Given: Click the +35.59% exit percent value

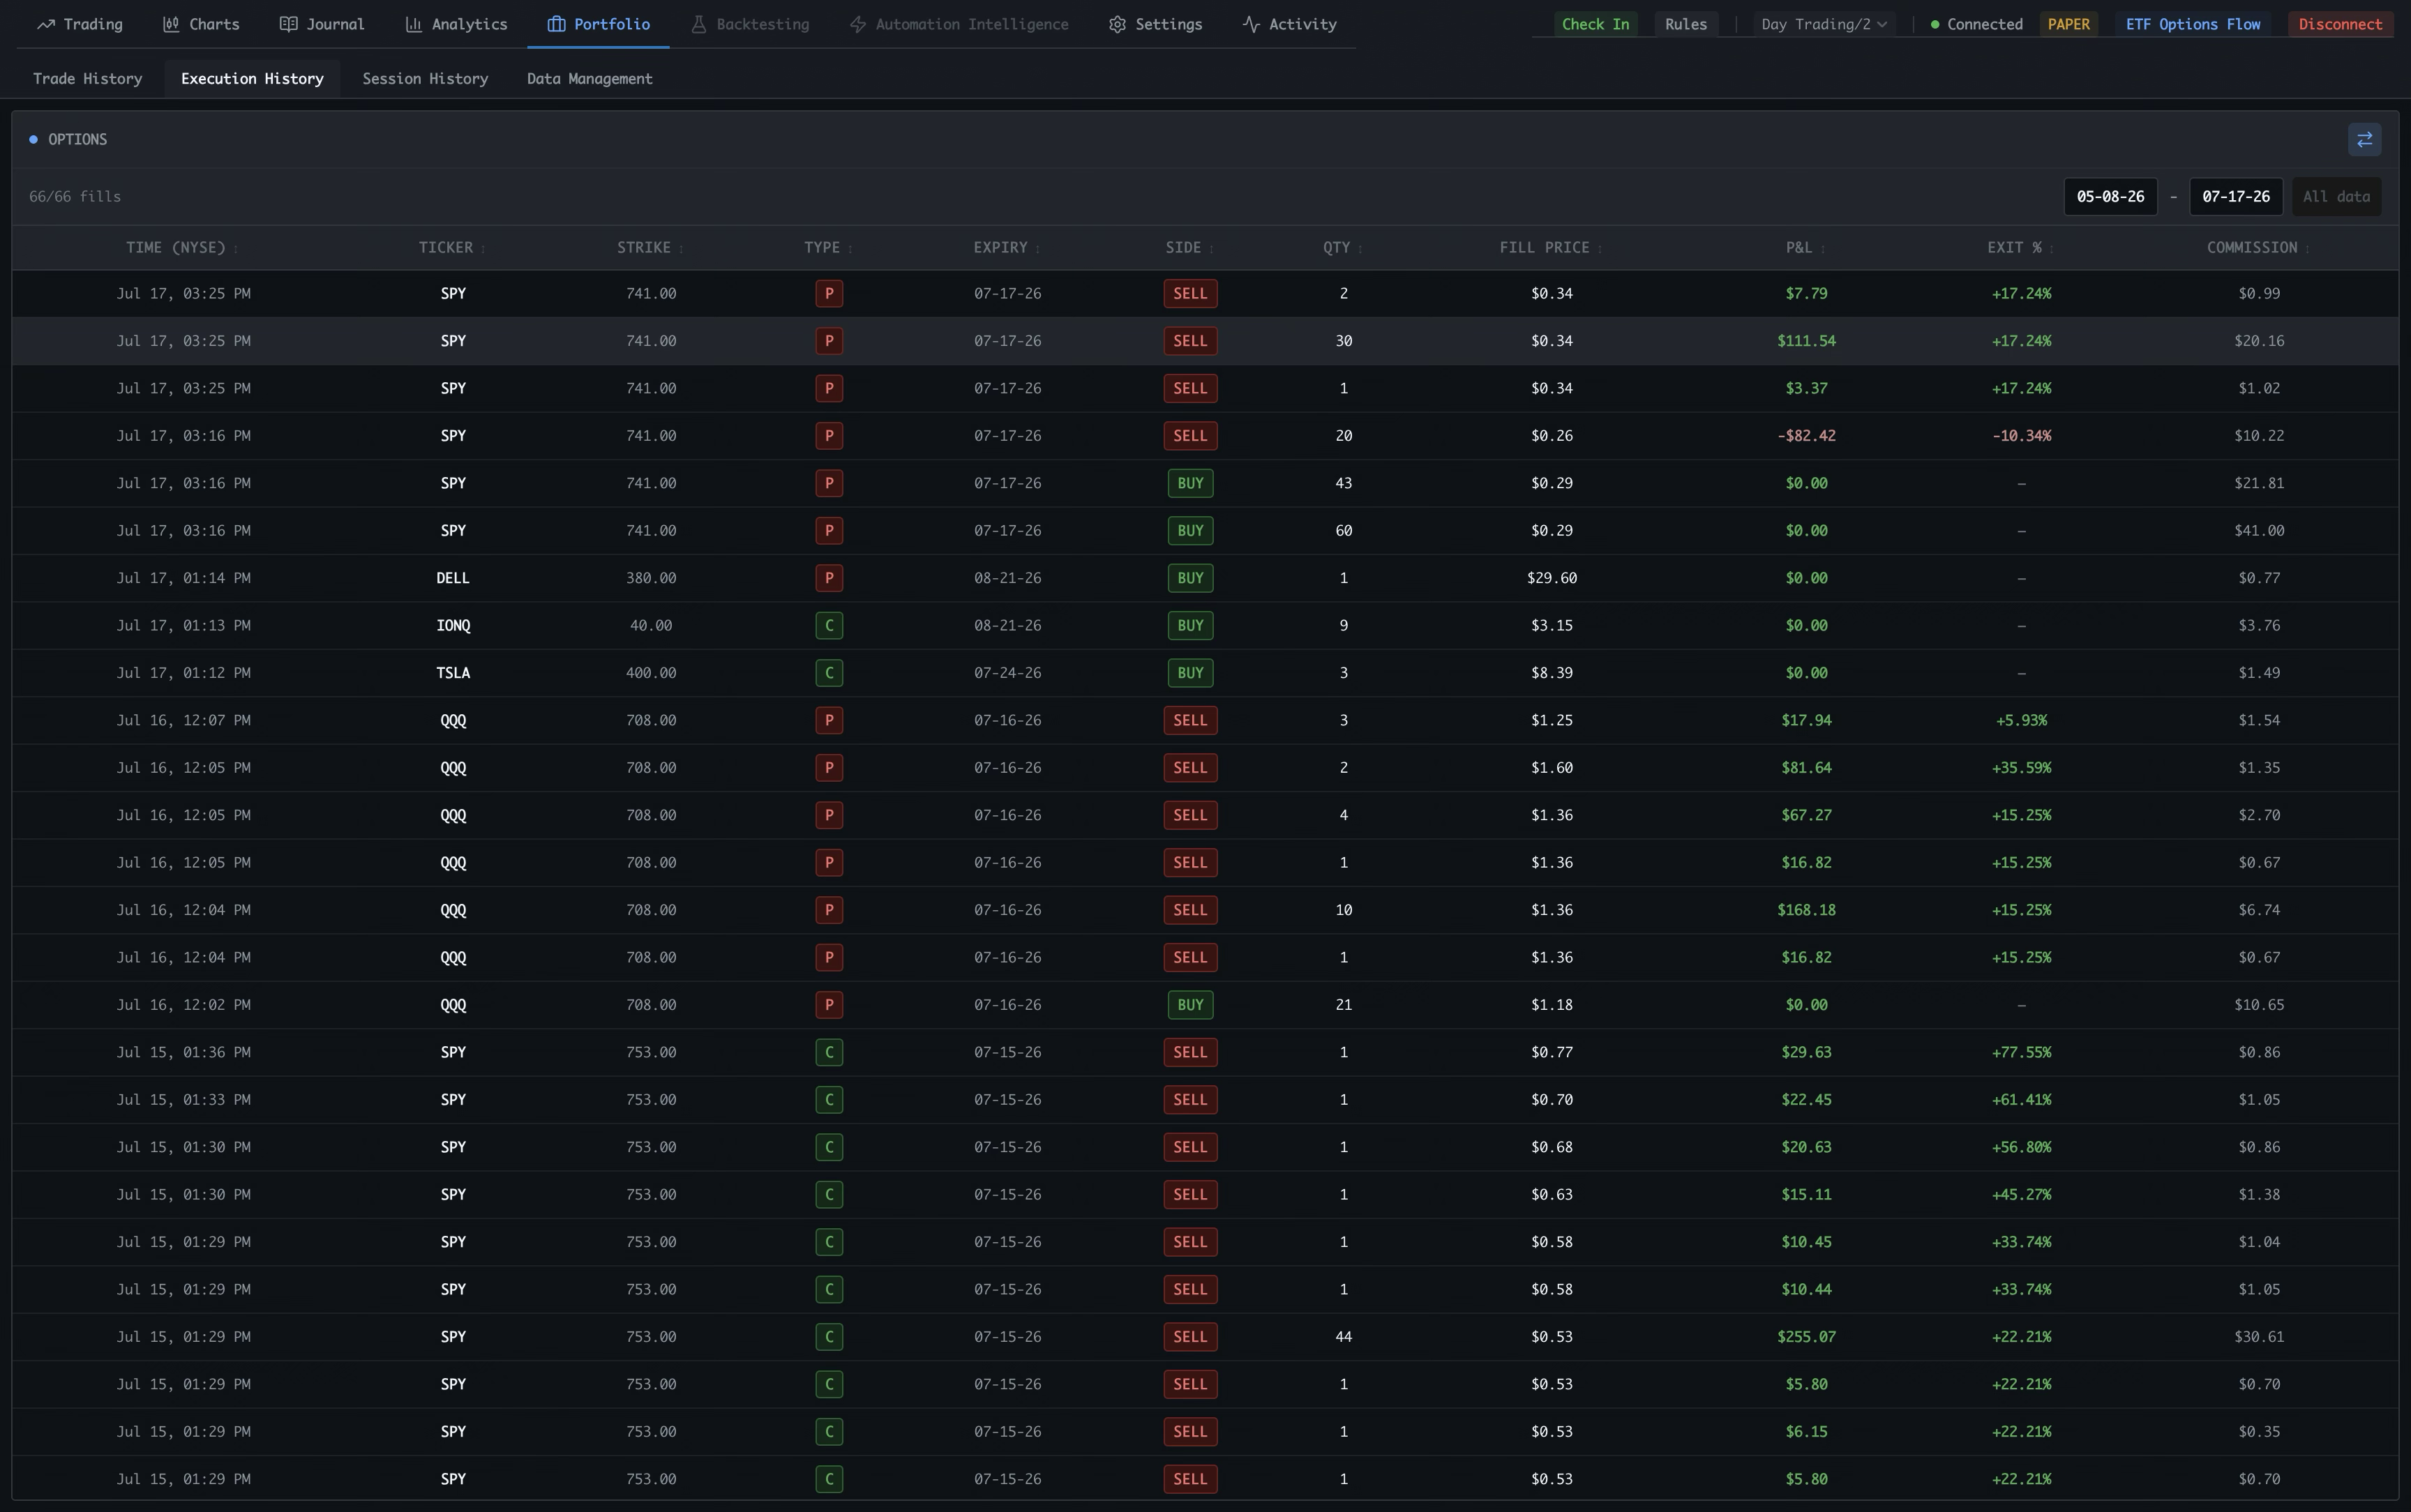Looking at the screenshot, I should click(x=2021, y=768).
